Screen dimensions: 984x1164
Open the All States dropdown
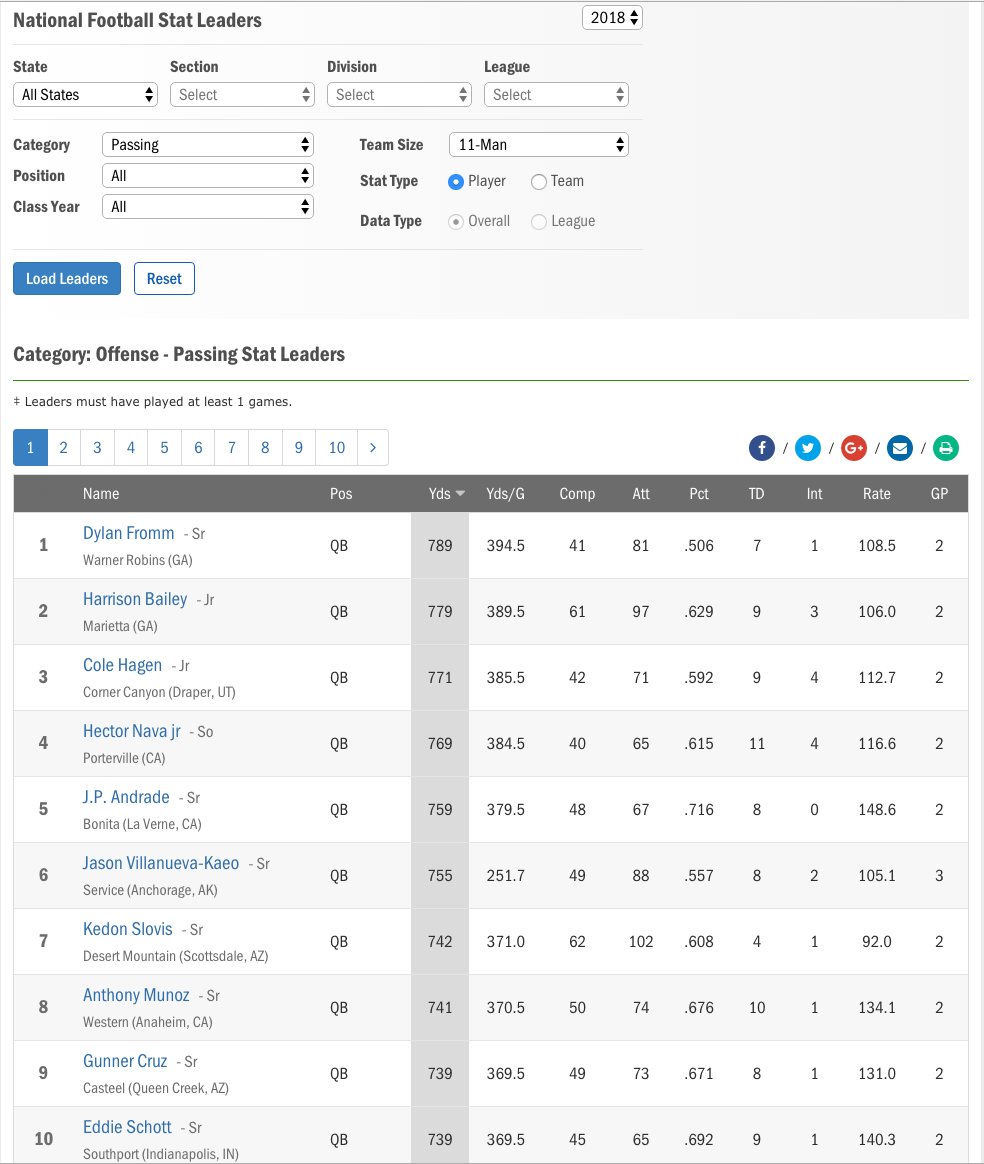tap(85, 94)
